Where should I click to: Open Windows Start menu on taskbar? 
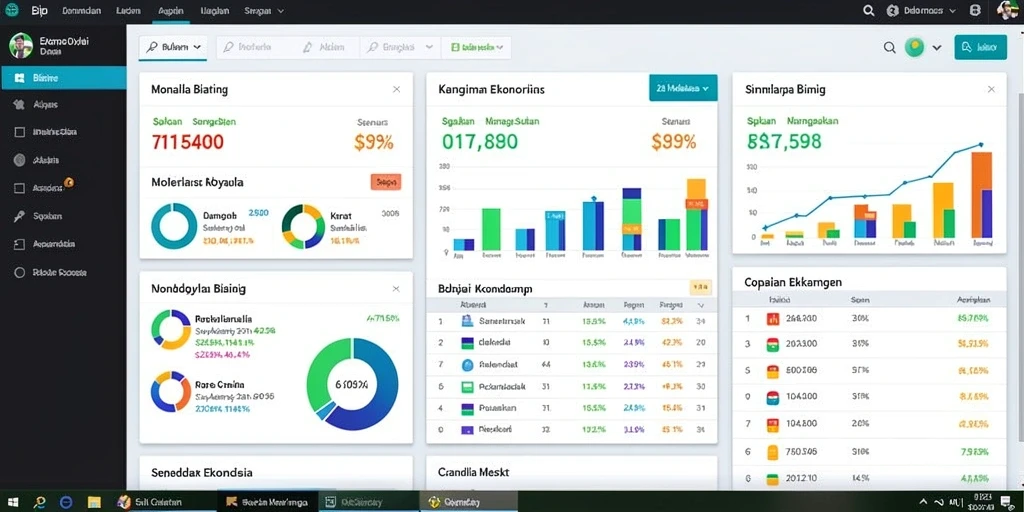click(12, 502)
